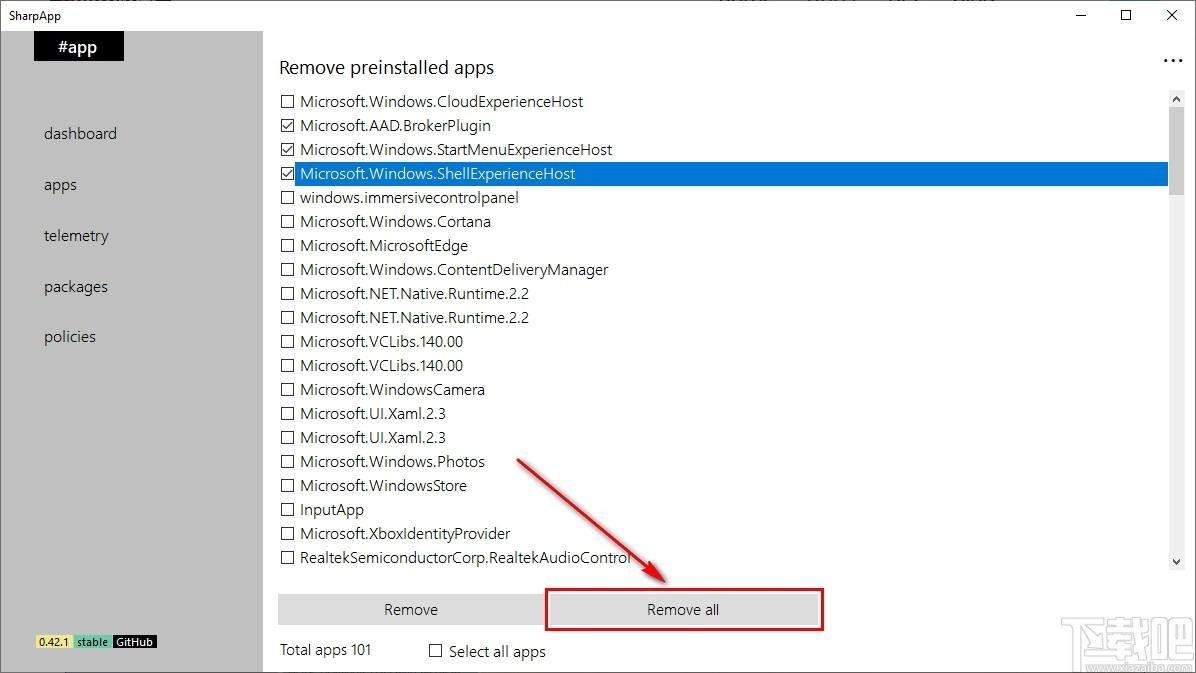Image resolution: width=1196 pixels, height=673 pixels.
Task: Open the three-dot more options menu
Action: click(1172, 61)
